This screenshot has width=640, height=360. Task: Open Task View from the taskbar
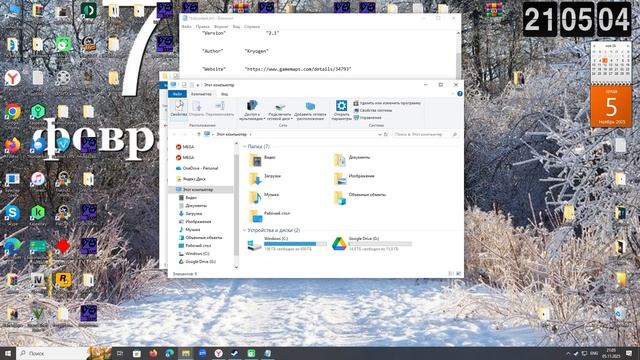coord(120,353)
